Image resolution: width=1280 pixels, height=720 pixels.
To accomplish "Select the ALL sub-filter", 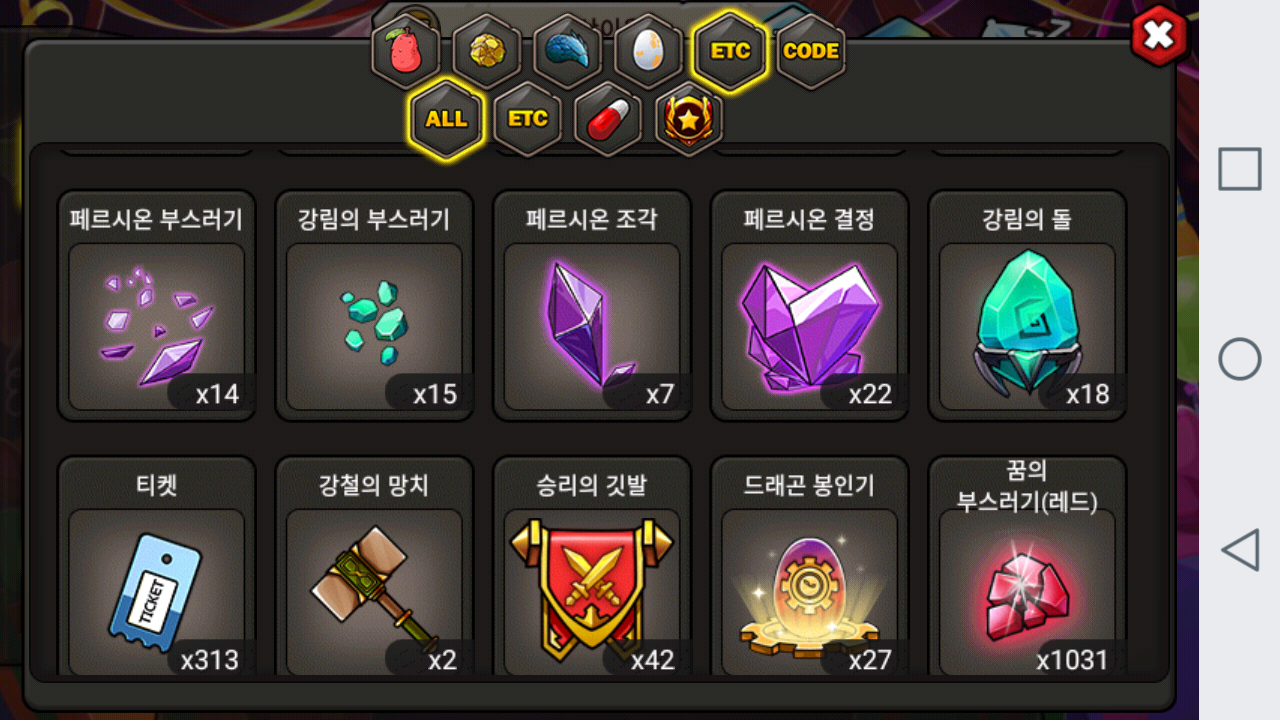I will [x=446, y=119].
